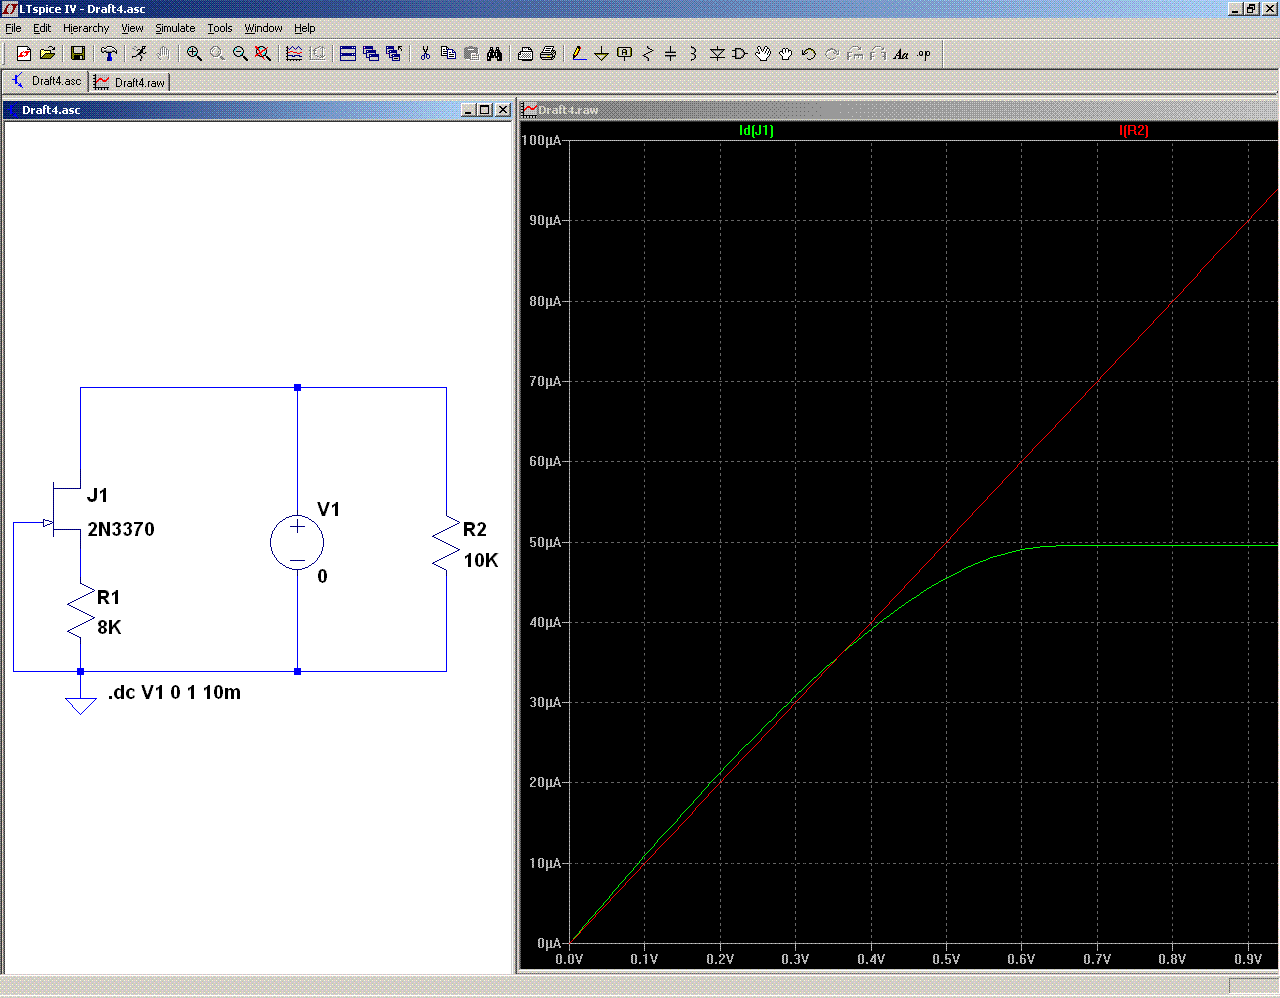The height and width of the screenshot is (998, 1280).
Task: Switch to the Draft4.asc tab
Action: click(x=46, y=81)
